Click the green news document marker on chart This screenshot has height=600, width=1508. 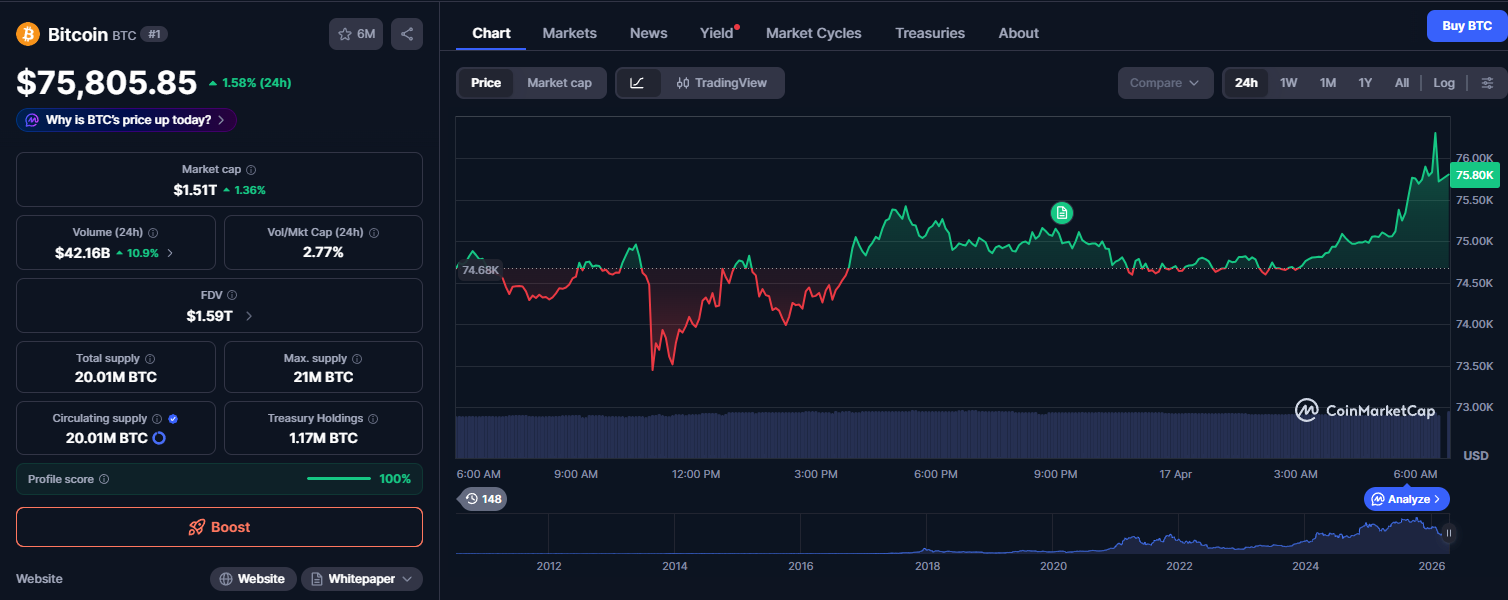tap(1062, 212)
